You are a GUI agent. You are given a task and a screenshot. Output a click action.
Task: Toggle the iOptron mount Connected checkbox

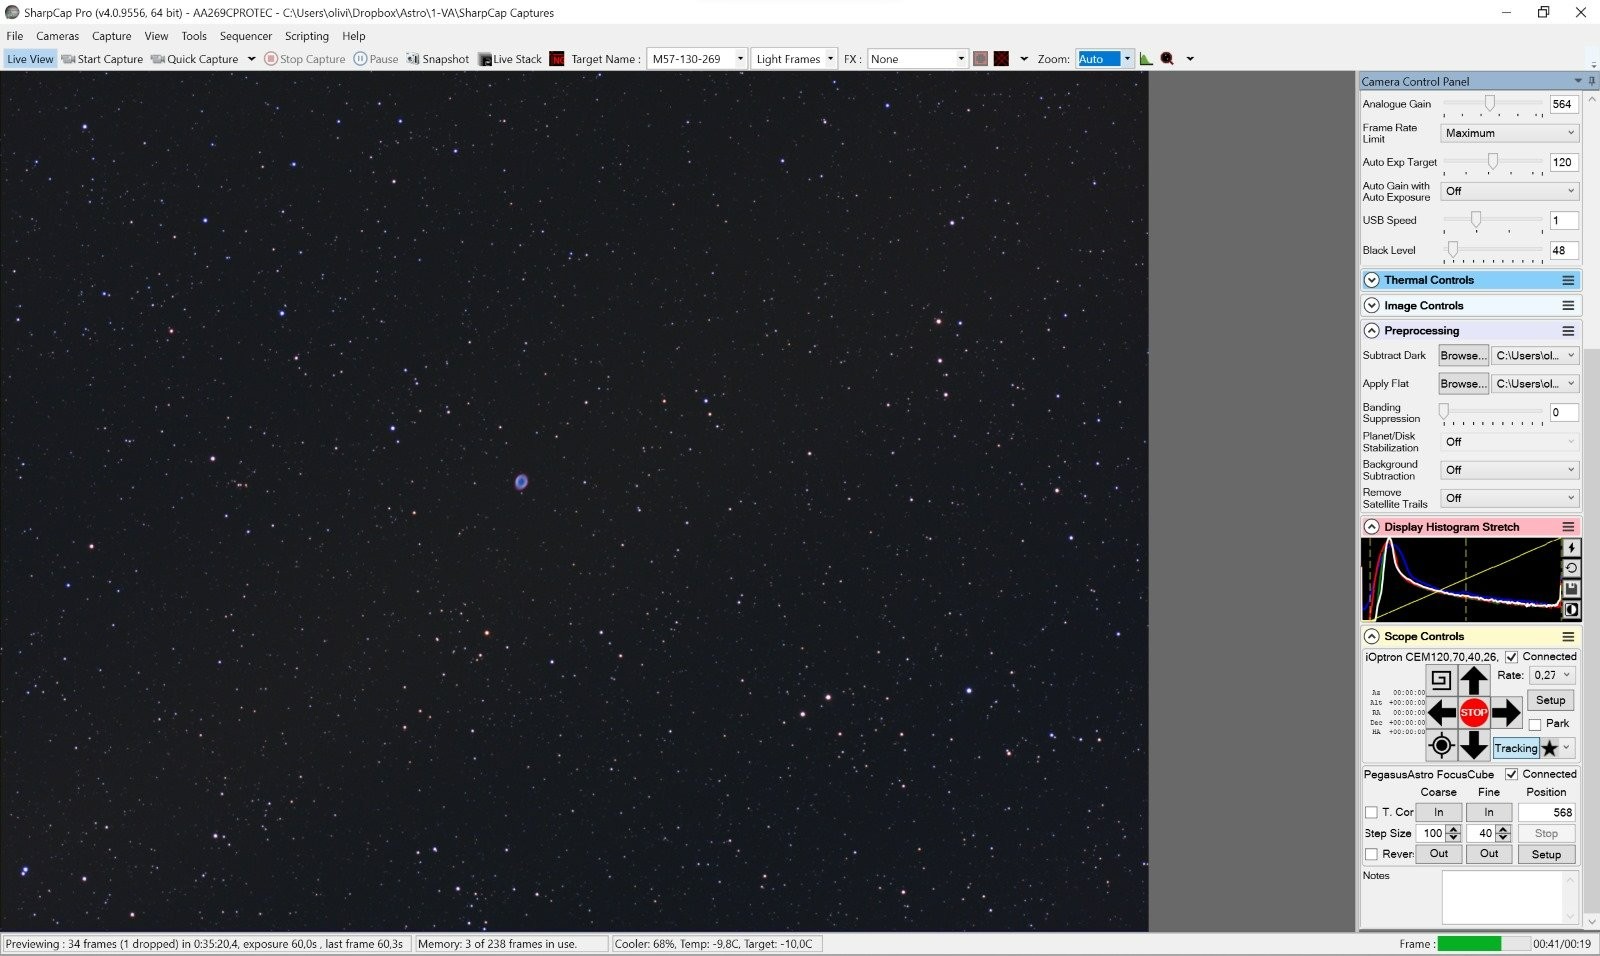click(x=1511, y=657)
